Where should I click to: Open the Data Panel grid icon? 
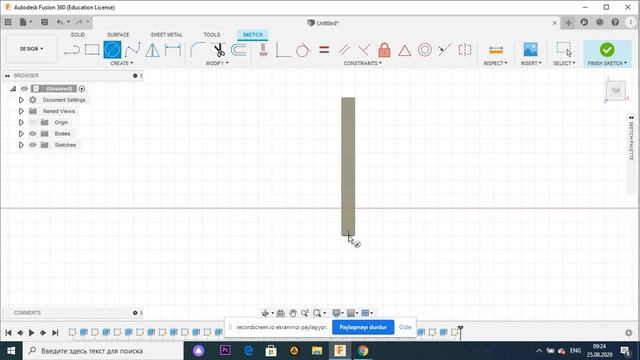pos(8,22)
